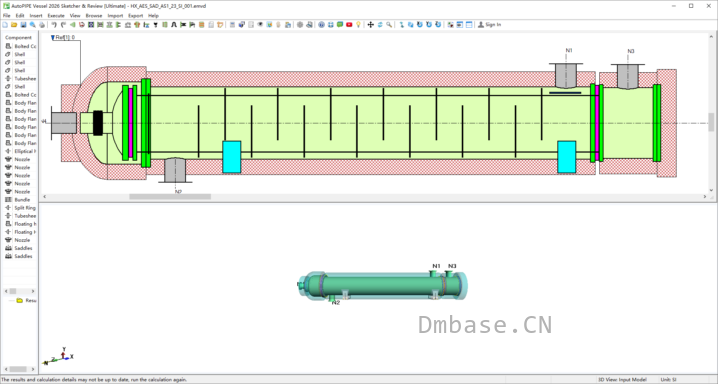This screenshot has width=718, height=384.
Task: Click the New file toolbar icon
Action: coord(5,25)
